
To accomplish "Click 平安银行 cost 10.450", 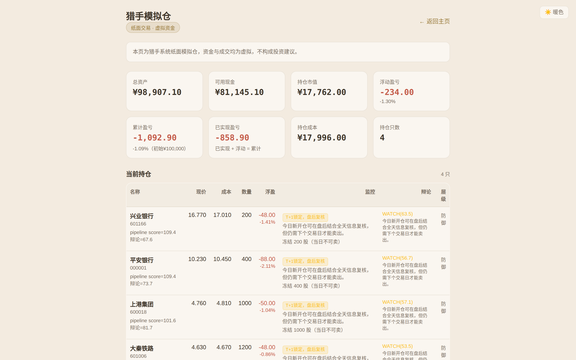I will pyautogui.click(x=222, y=259).
